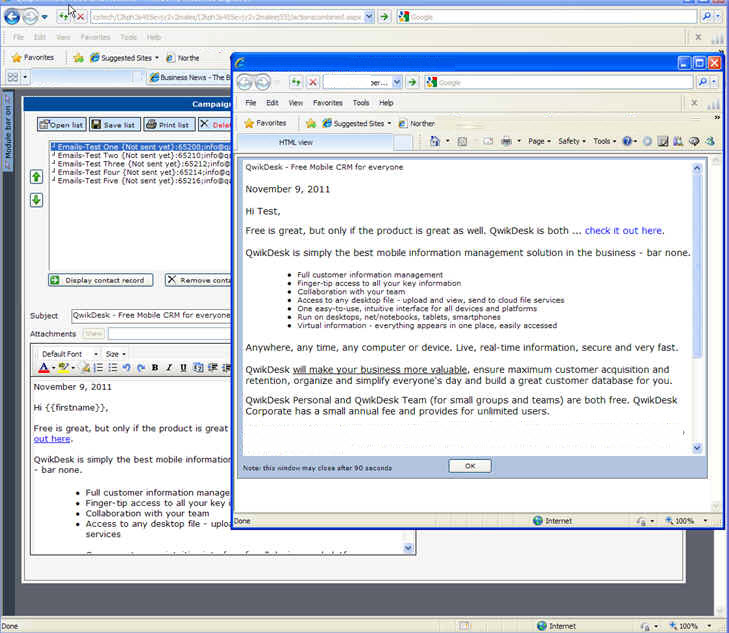Image resolution: width=729 pixels, height=633 pixels.
Task: Click preview scrollbar up arrow
Action: [x=697, y=168]
